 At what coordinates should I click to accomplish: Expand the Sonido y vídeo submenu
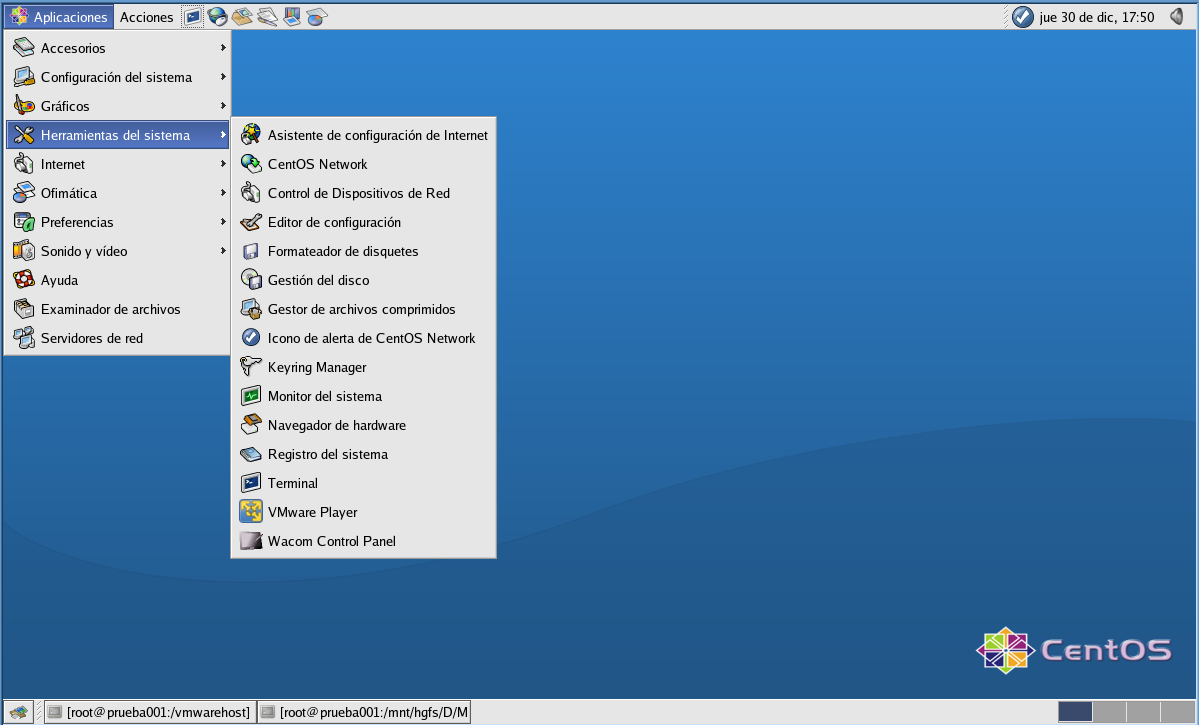[118, 251]
